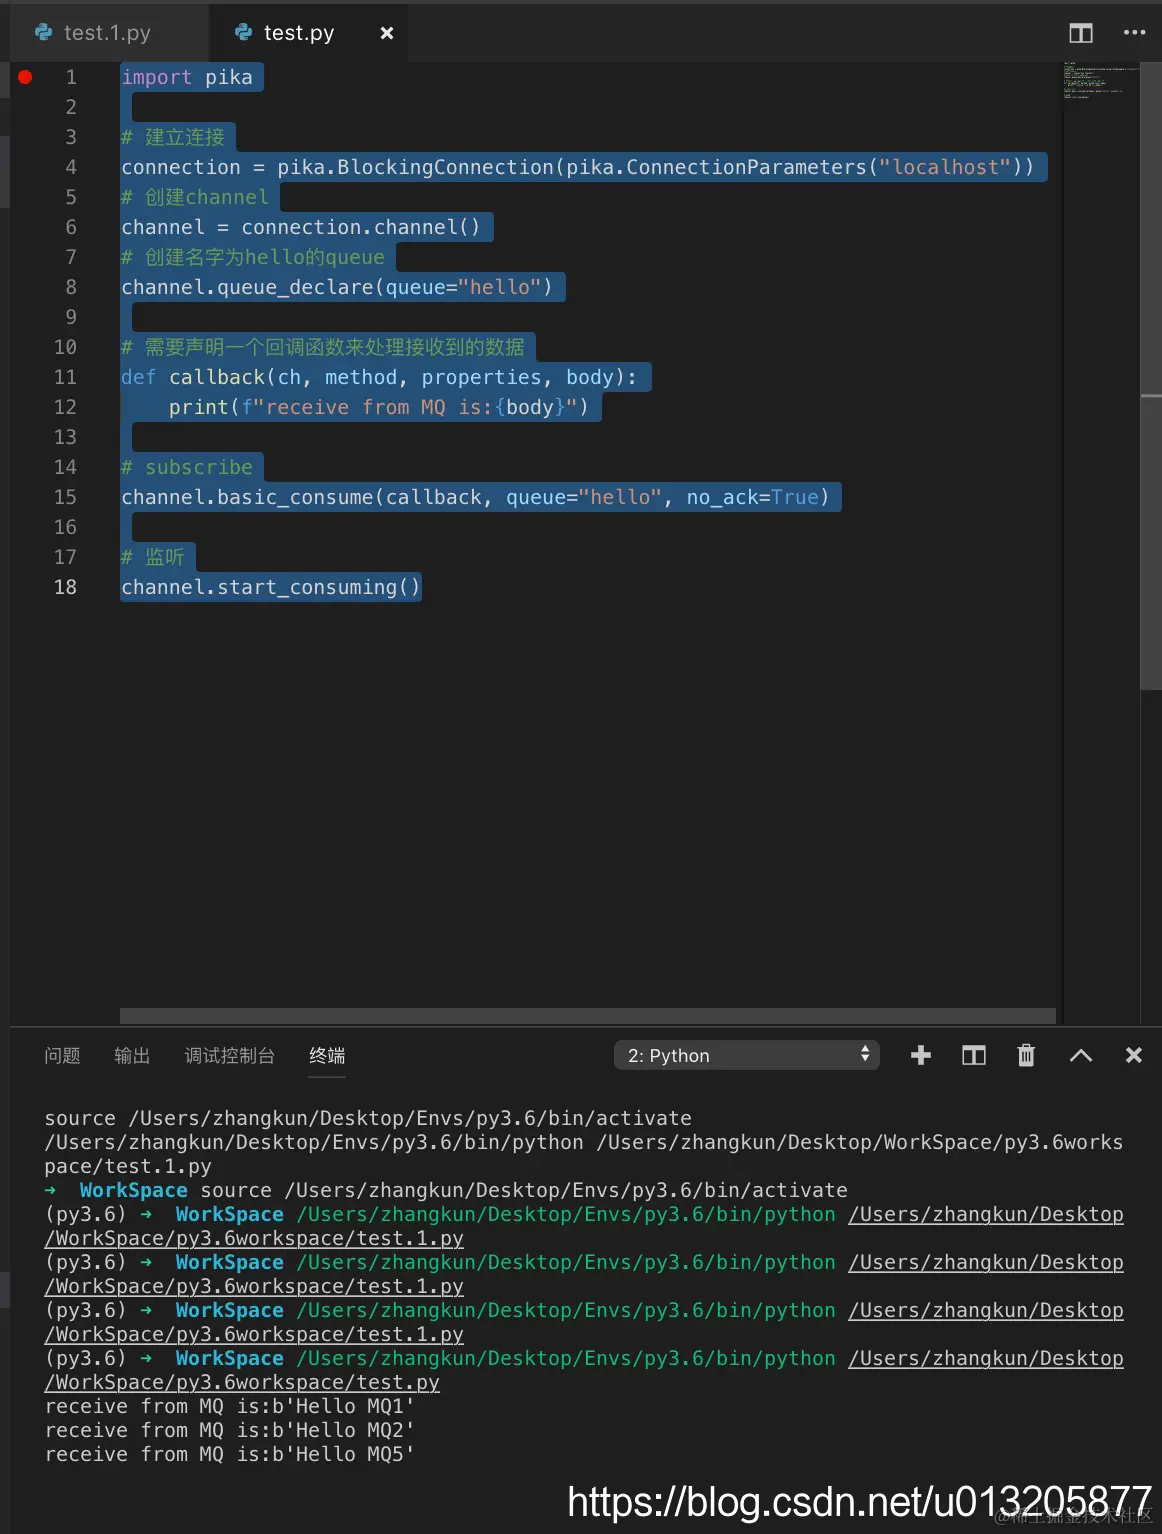Split the terminal panel
1162x1534 pixels.
coord(974,1055)
